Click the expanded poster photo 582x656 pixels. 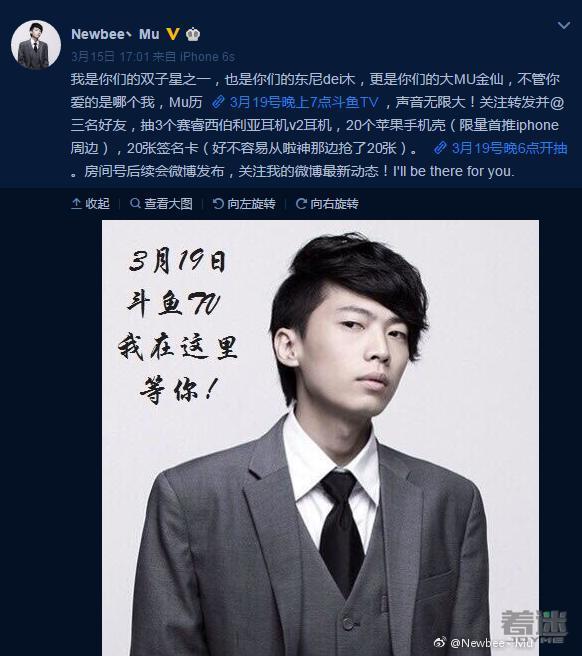coord(320,438)
